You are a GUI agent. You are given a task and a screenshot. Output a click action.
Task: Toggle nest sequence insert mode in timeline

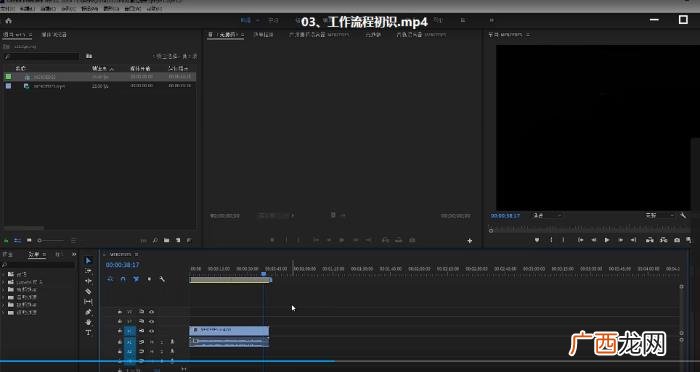pos(110,279)
